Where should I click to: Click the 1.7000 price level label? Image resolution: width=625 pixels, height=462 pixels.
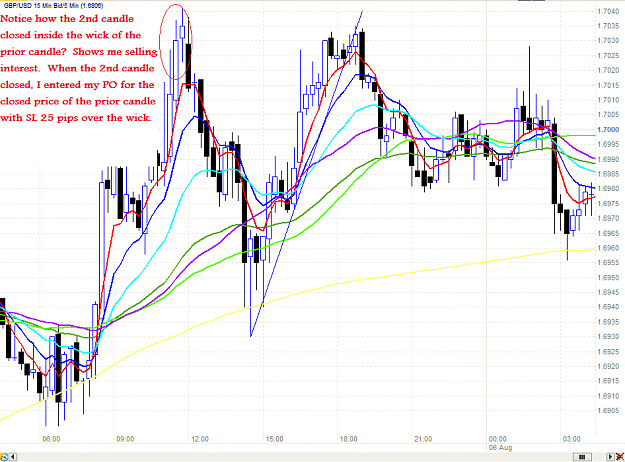[608, 130]
